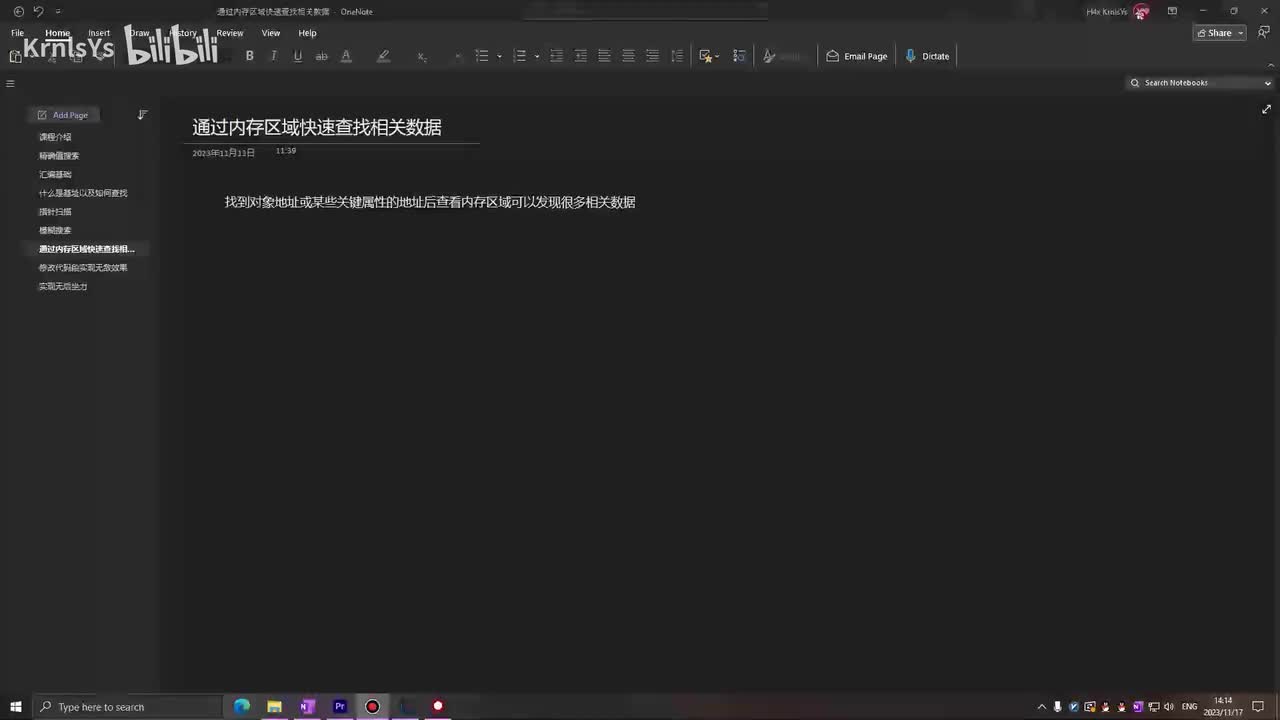This screenshot has height=720, width=1280.
Task: Open page '指针扫描'
Action: tap(55, 212)
